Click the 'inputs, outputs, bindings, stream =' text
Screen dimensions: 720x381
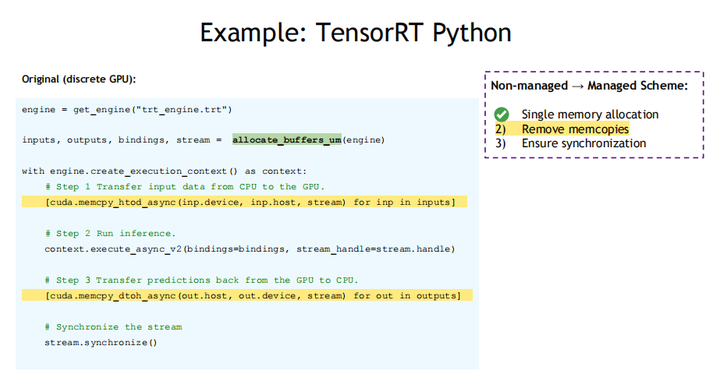[122, 140]
